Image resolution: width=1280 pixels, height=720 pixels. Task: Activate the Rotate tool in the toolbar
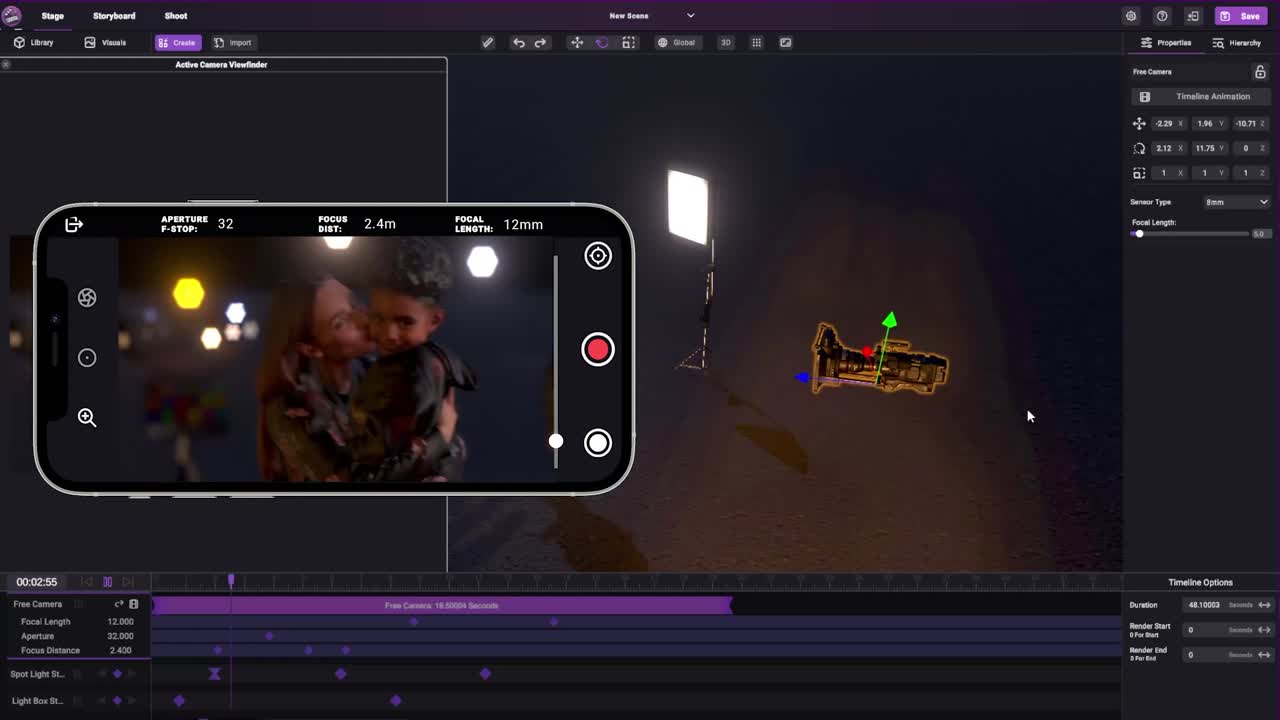point(601,42)
